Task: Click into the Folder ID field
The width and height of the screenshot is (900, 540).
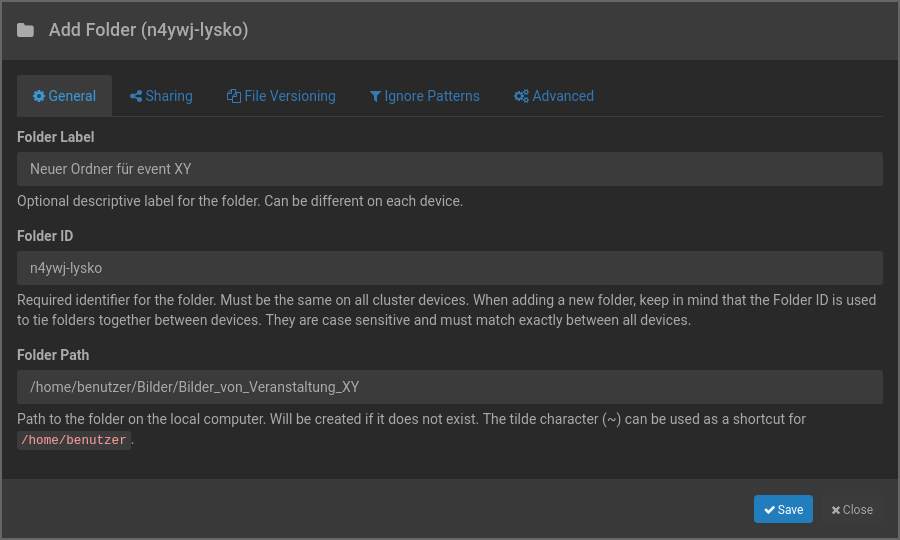Action: pyautogui.click(x=449, y=268)
